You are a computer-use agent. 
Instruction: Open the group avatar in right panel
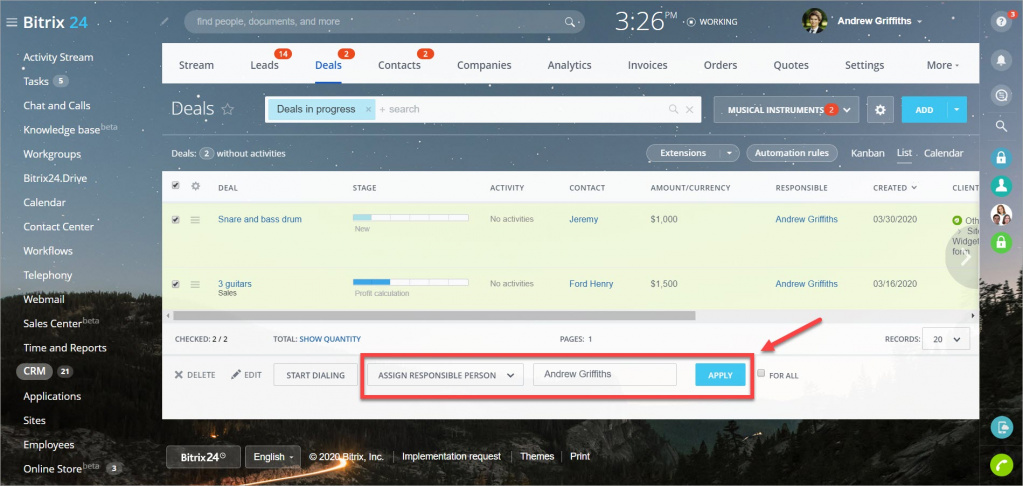[1001, 214]
